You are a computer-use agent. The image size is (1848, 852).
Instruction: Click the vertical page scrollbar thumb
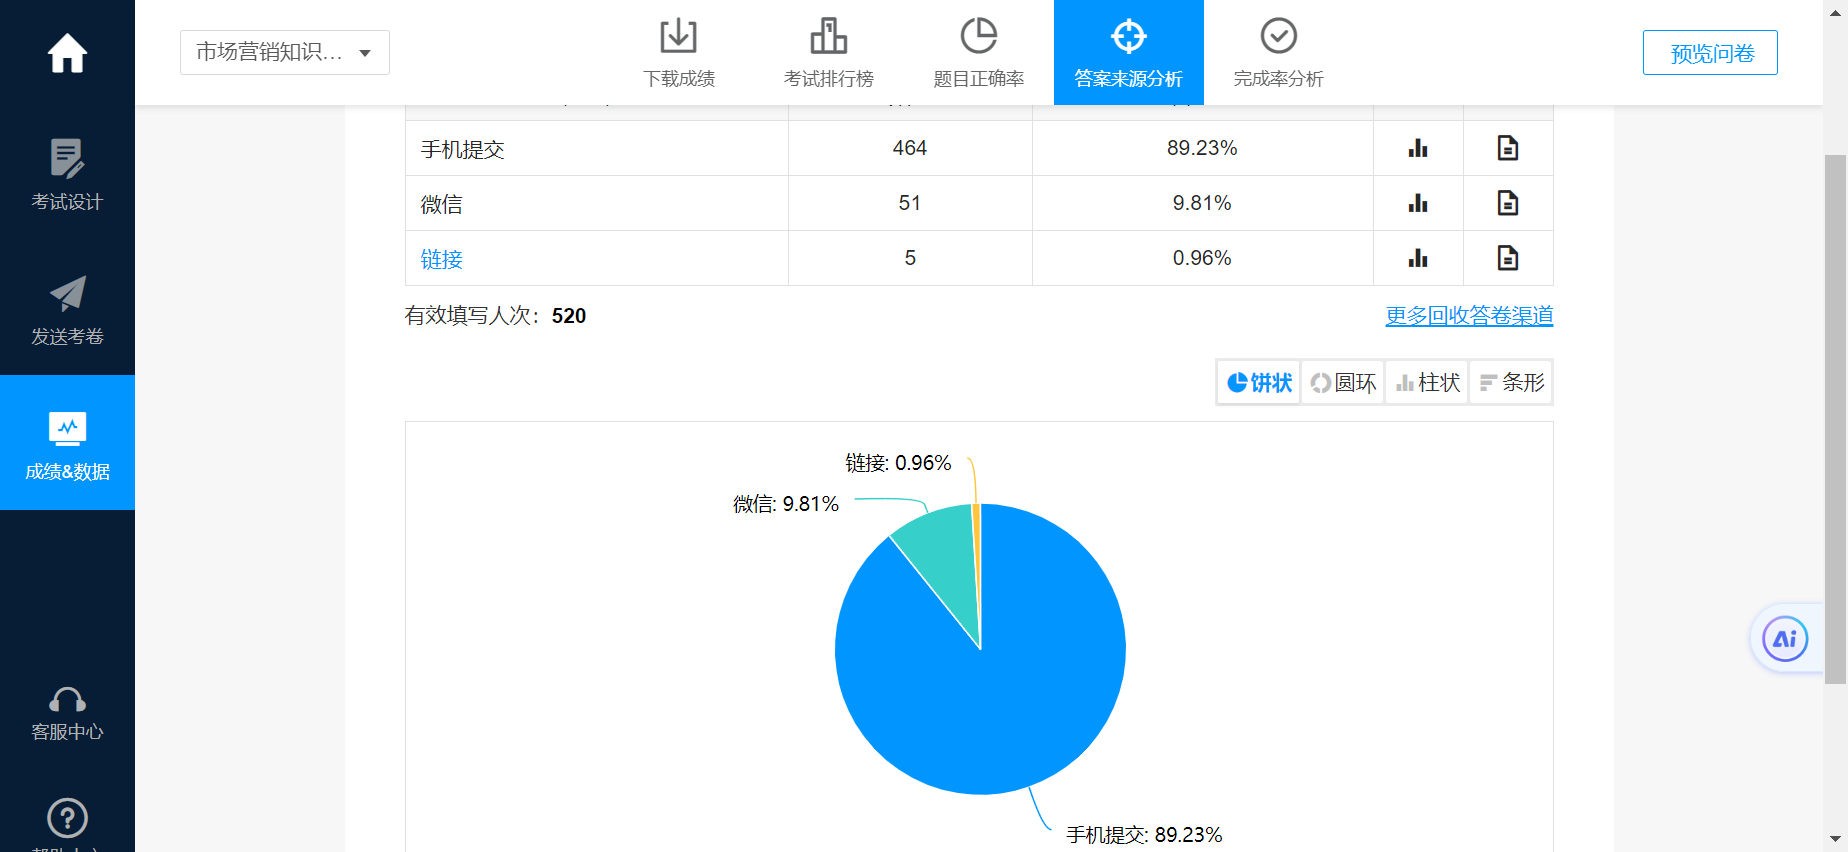[x=1835, y=420]
